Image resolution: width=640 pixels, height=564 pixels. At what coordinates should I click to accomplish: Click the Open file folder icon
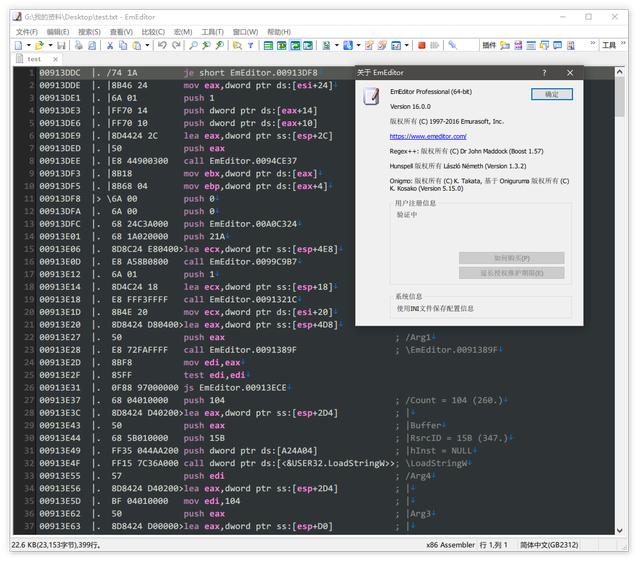click(x=39, y=45)
